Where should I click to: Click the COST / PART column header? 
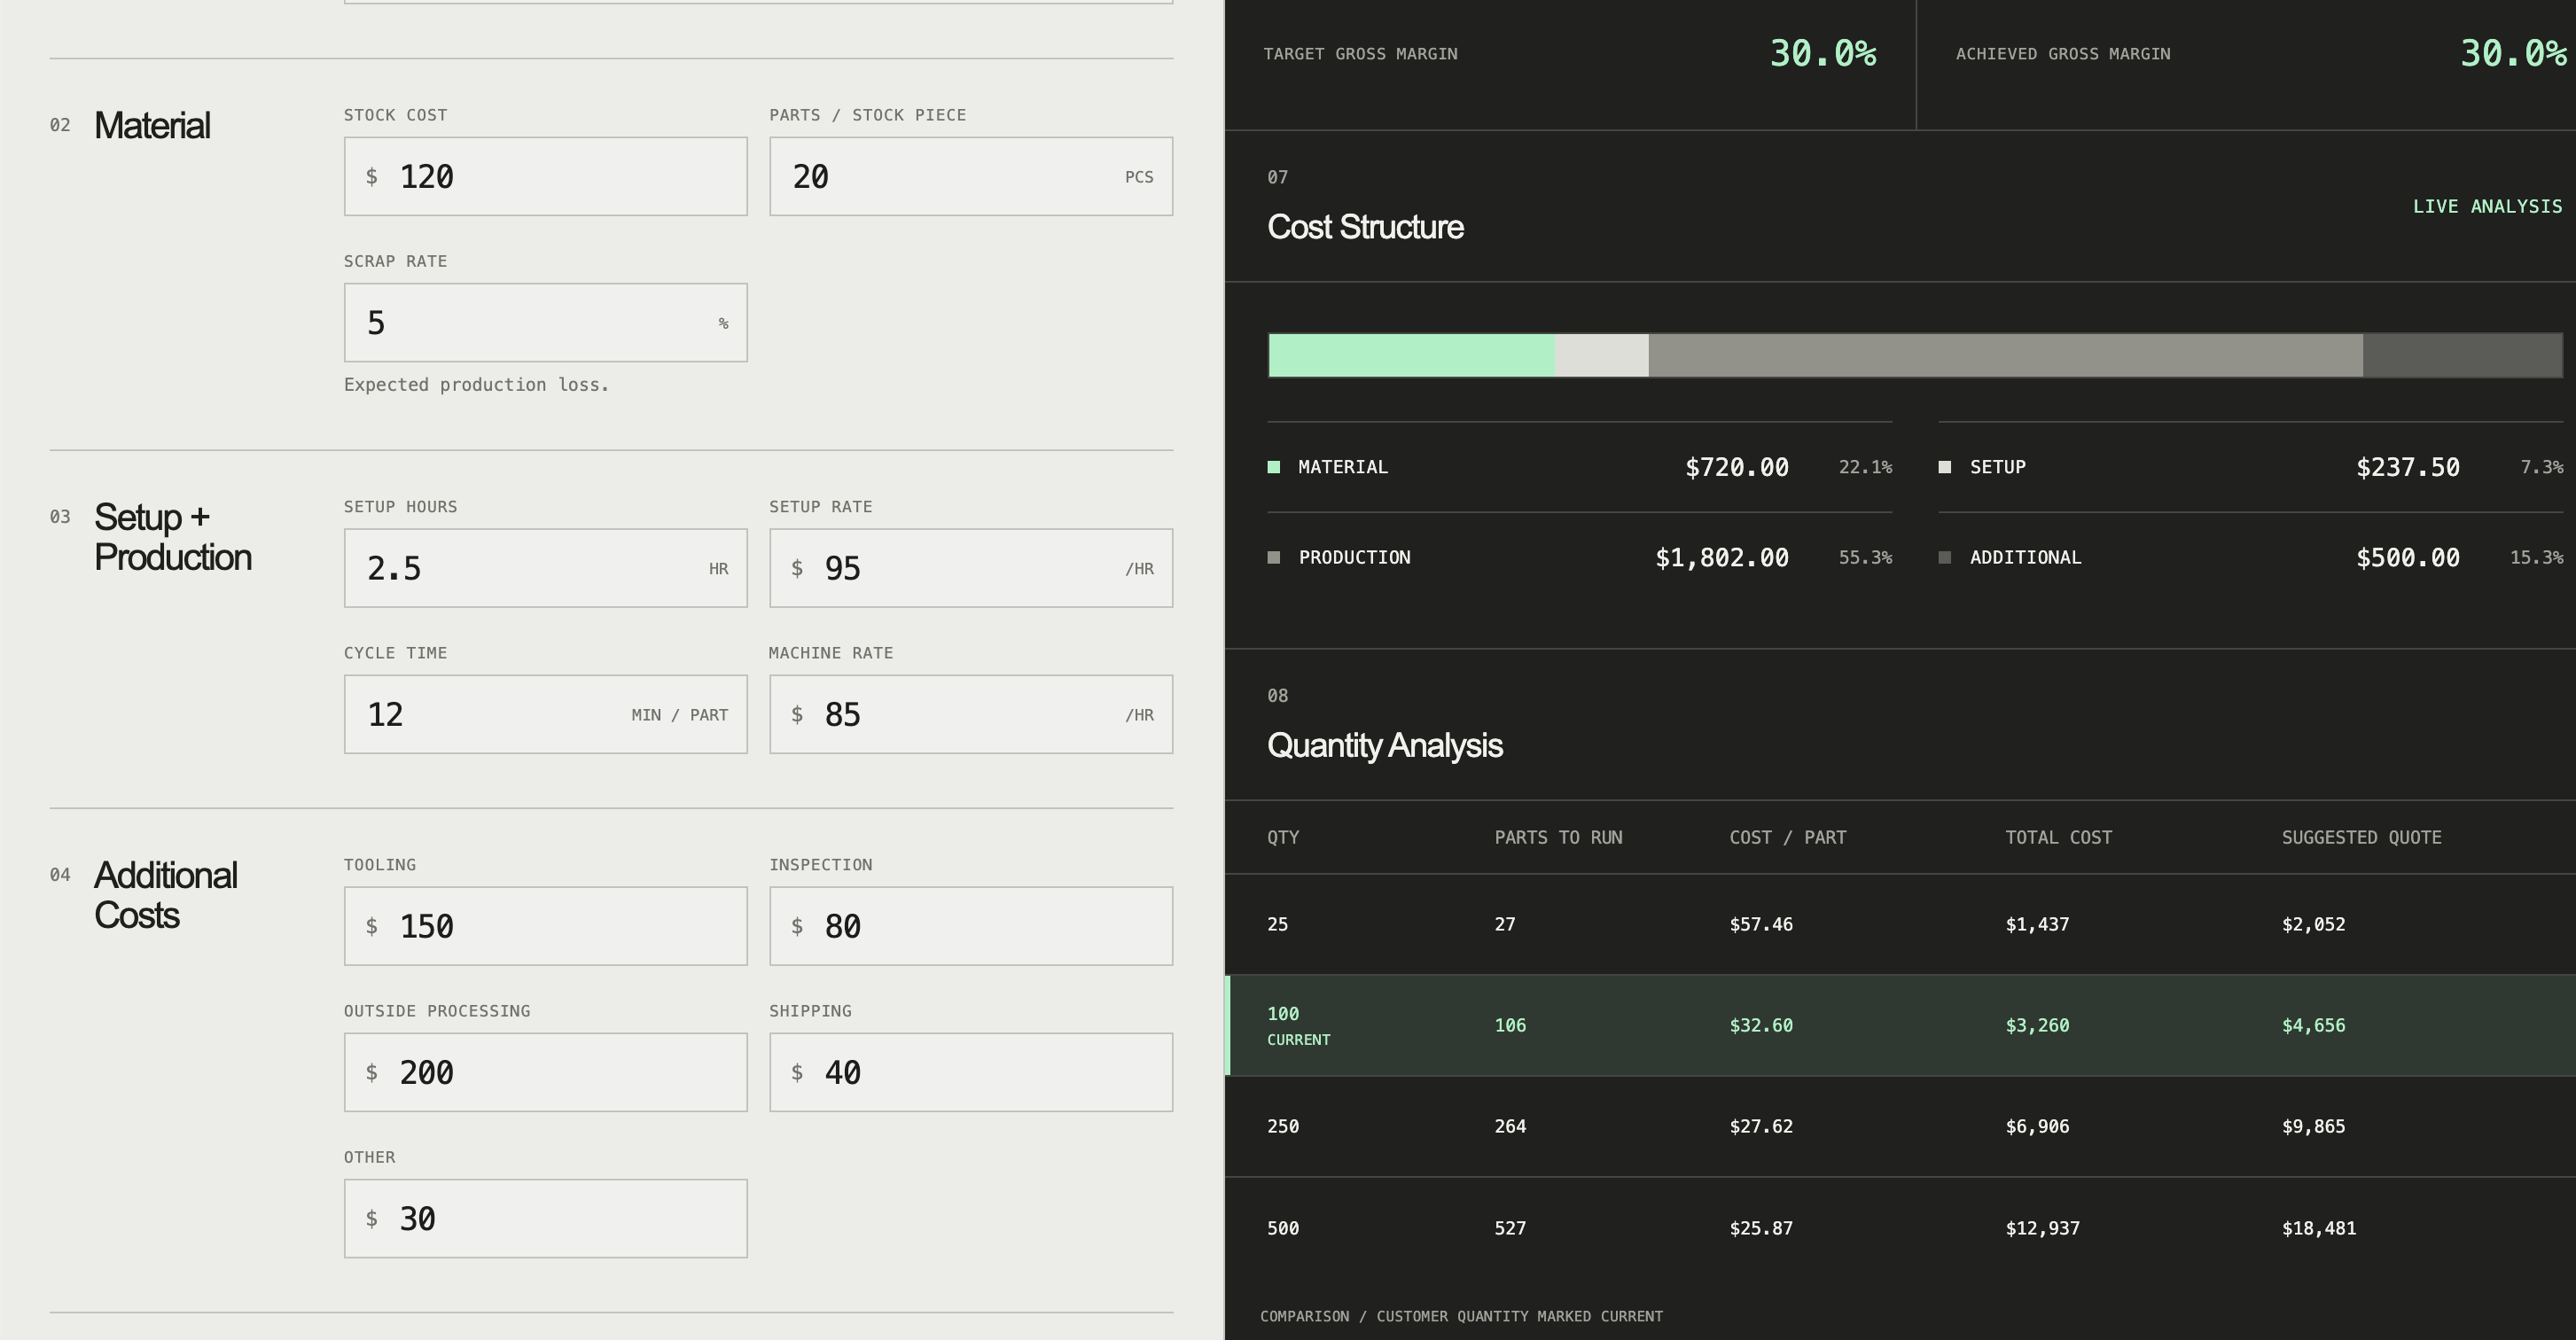tap(1788, 837)
